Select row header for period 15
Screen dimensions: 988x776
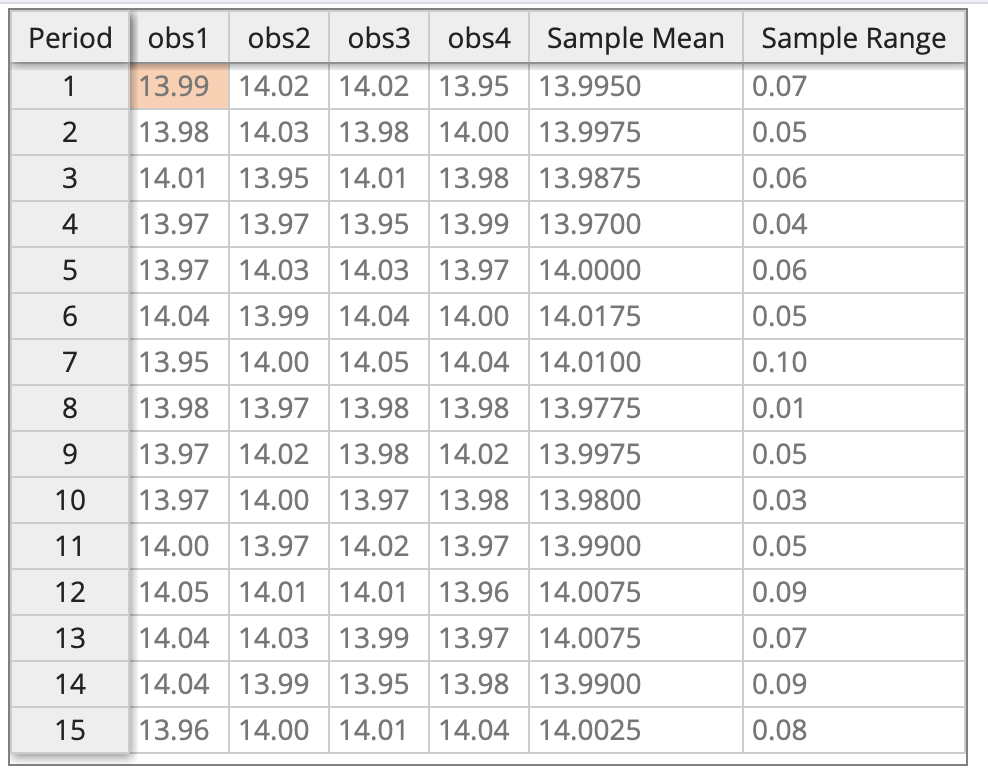[70, 730]
